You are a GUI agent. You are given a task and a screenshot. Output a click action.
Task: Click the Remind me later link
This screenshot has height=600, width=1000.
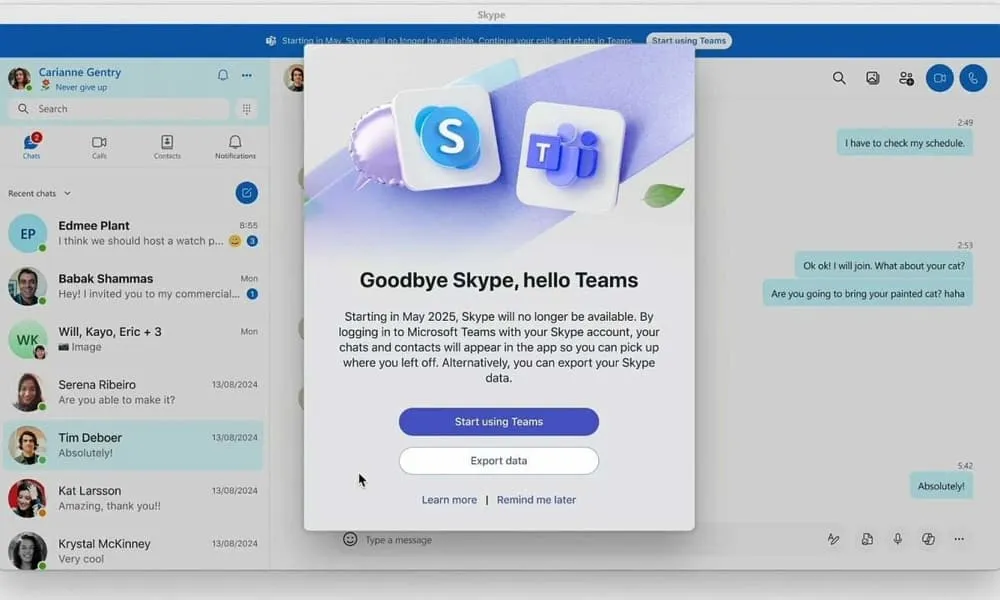click(536, 500)
